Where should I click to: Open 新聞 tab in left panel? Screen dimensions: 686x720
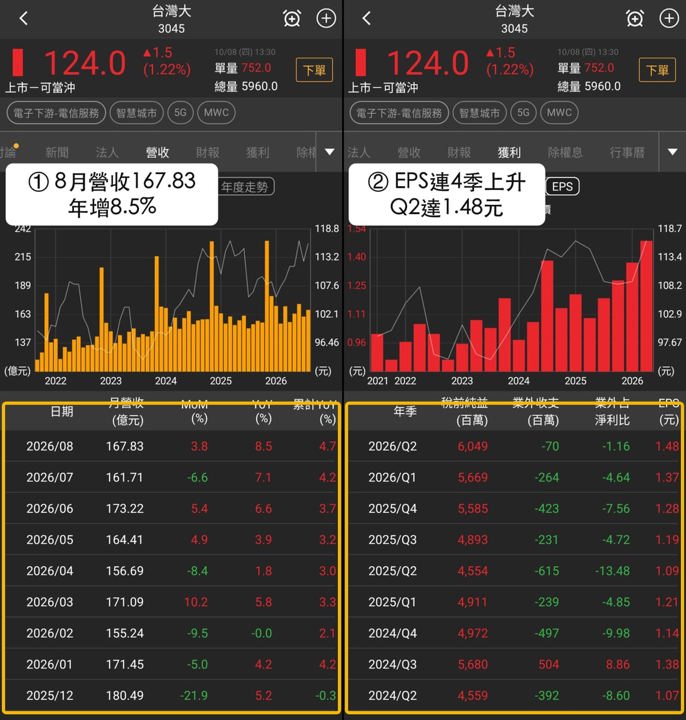pyautogui.click(x=57, y=152)
